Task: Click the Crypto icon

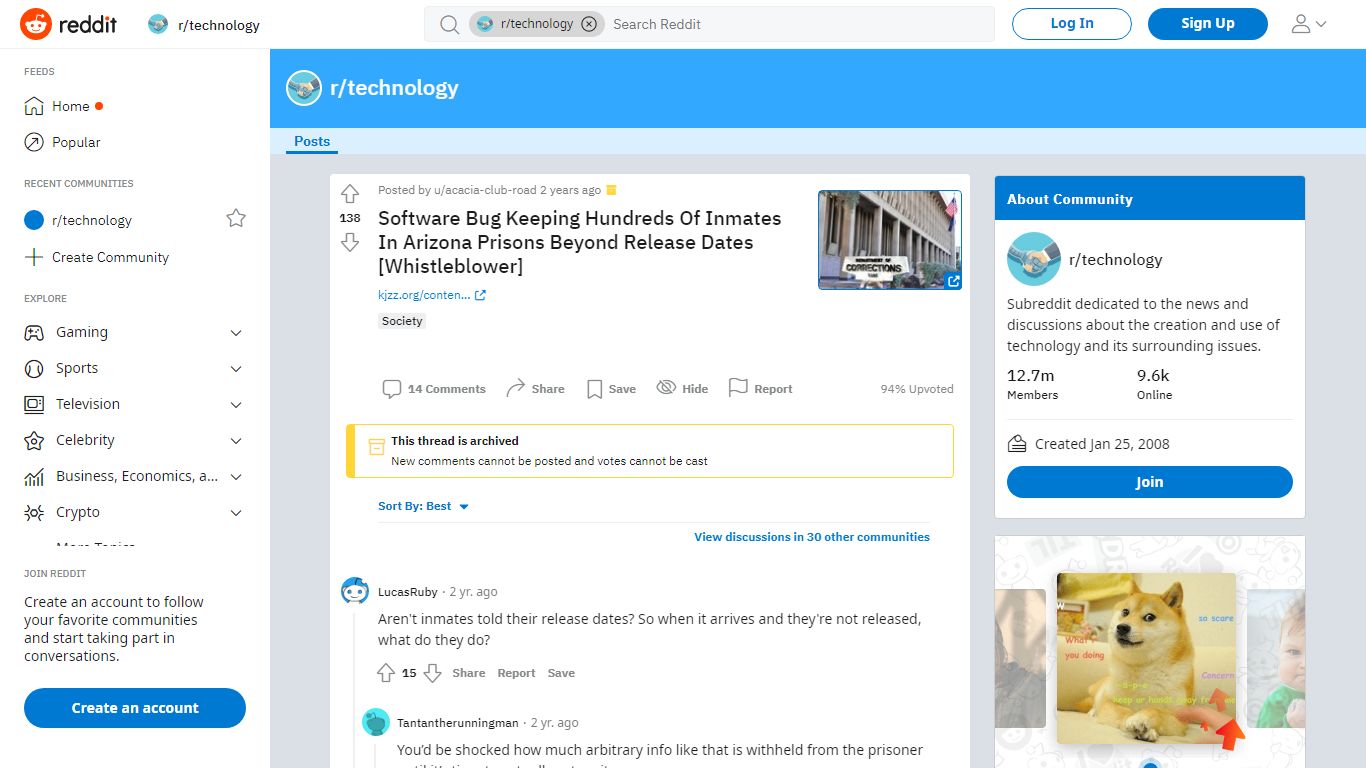Action: 34,513
